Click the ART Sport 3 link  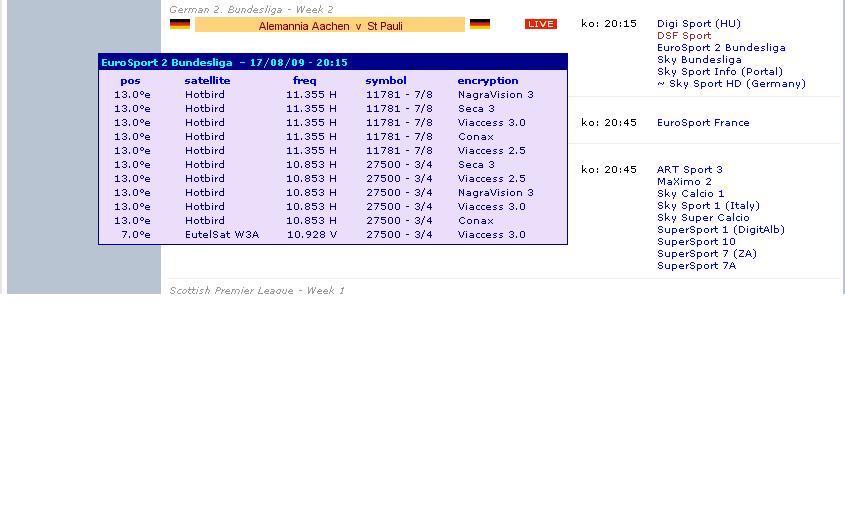(x=689, y=170)
